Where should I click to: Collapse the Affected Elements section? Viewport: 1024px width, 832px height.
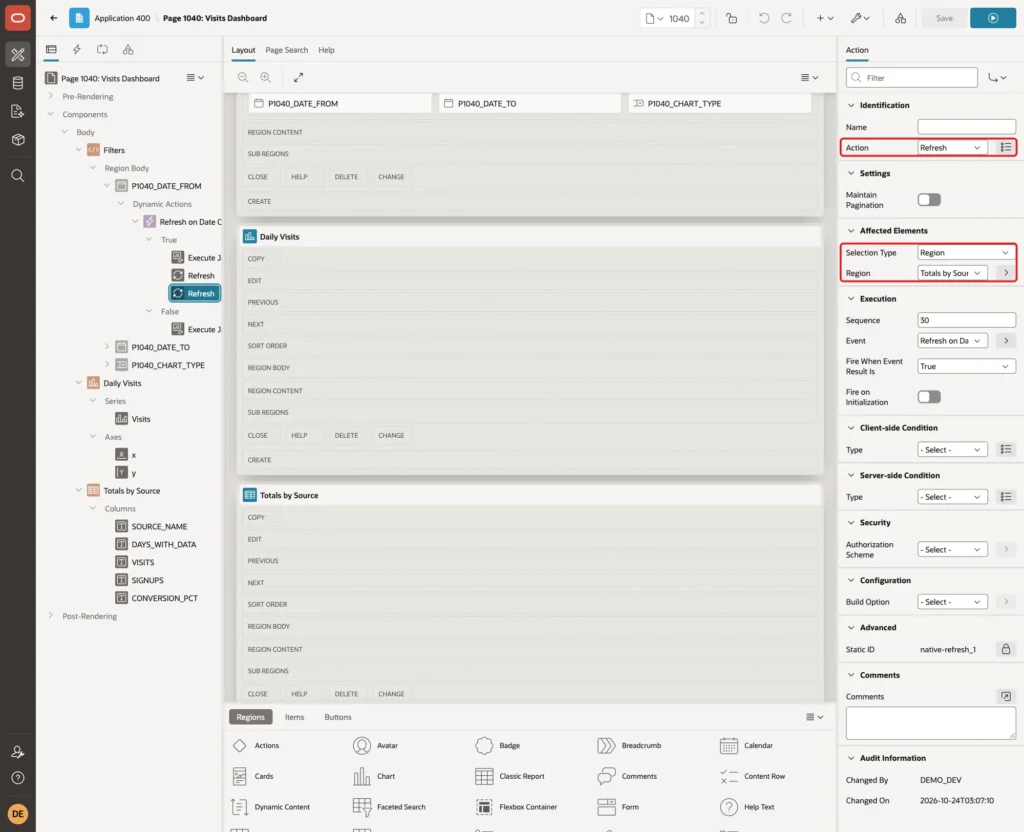pos(850,231)
